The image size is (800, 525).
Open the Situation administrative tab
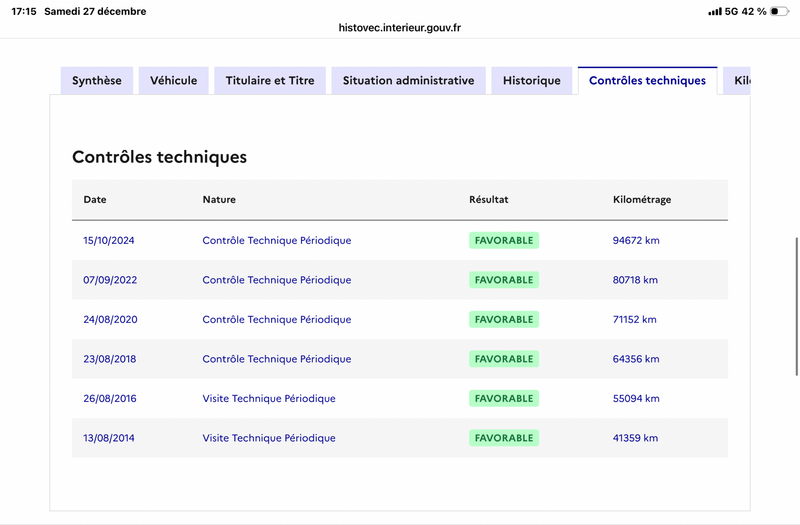point(408,81)
